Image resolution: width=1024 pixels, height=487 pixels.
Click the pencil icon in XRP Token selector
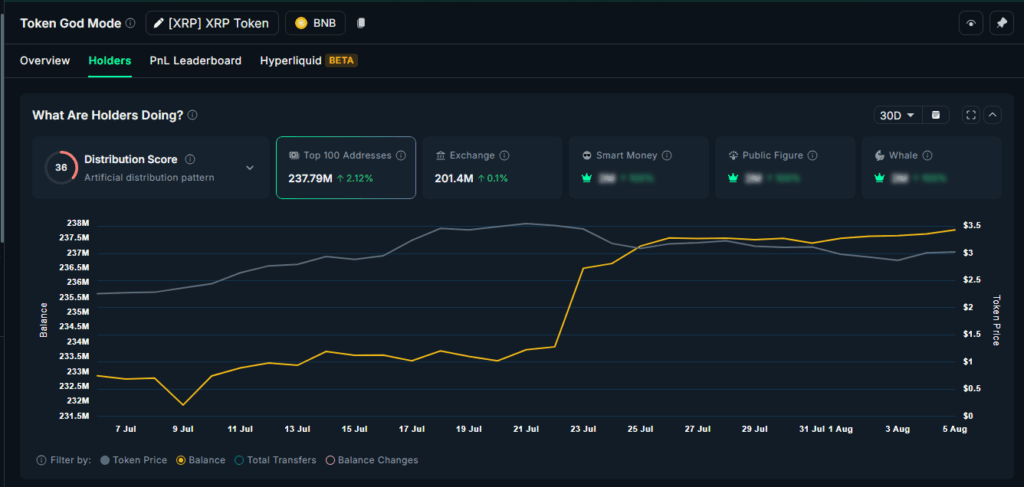coord(158,23)
